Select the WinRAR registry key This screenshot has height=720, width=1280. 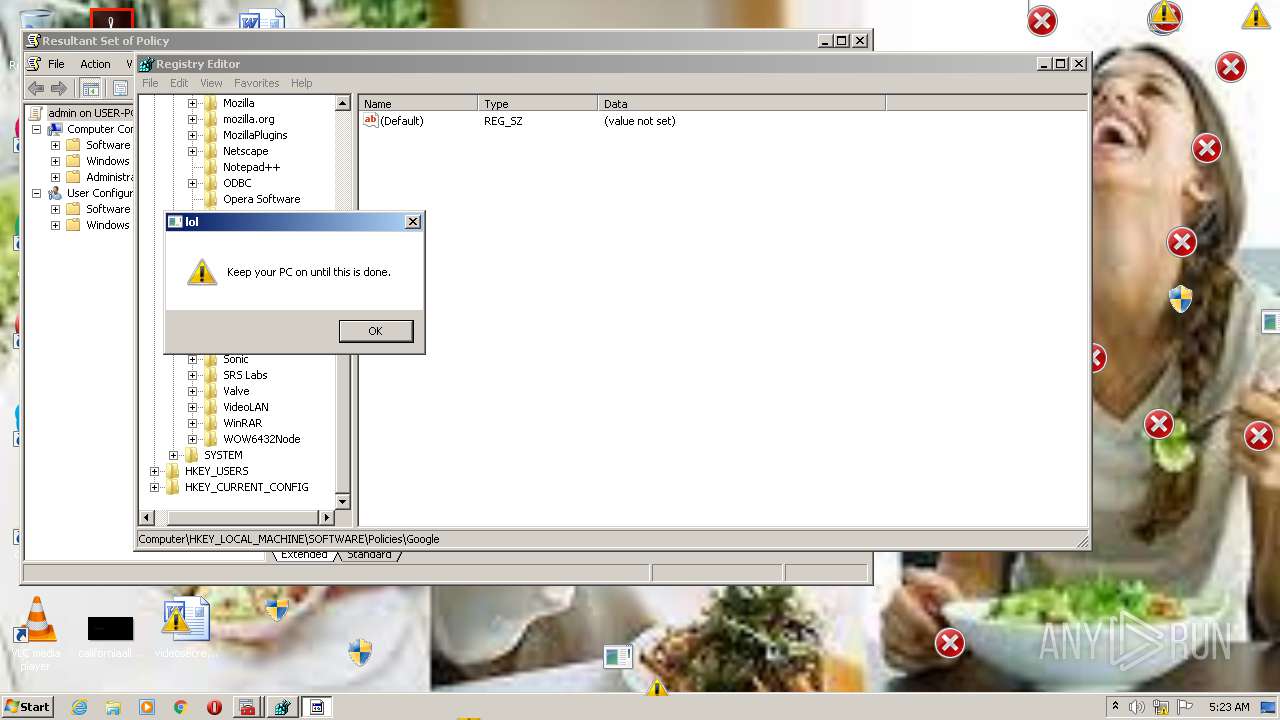[242, 423]
